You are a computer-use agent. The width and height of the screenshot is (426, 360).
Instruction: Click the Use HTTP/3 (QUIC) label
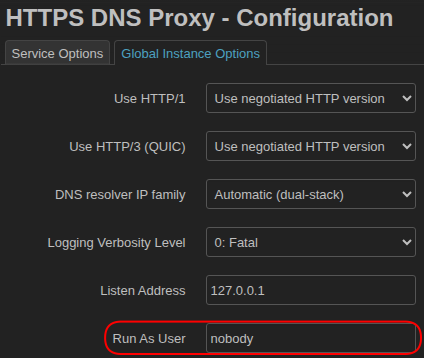(x=127, y=147)
